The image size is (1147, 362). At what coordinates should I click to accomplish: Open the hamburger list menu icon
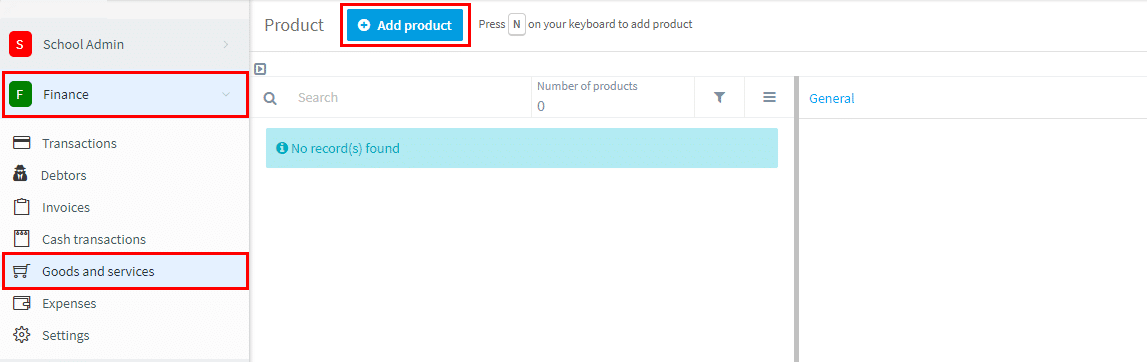[769, 97]
